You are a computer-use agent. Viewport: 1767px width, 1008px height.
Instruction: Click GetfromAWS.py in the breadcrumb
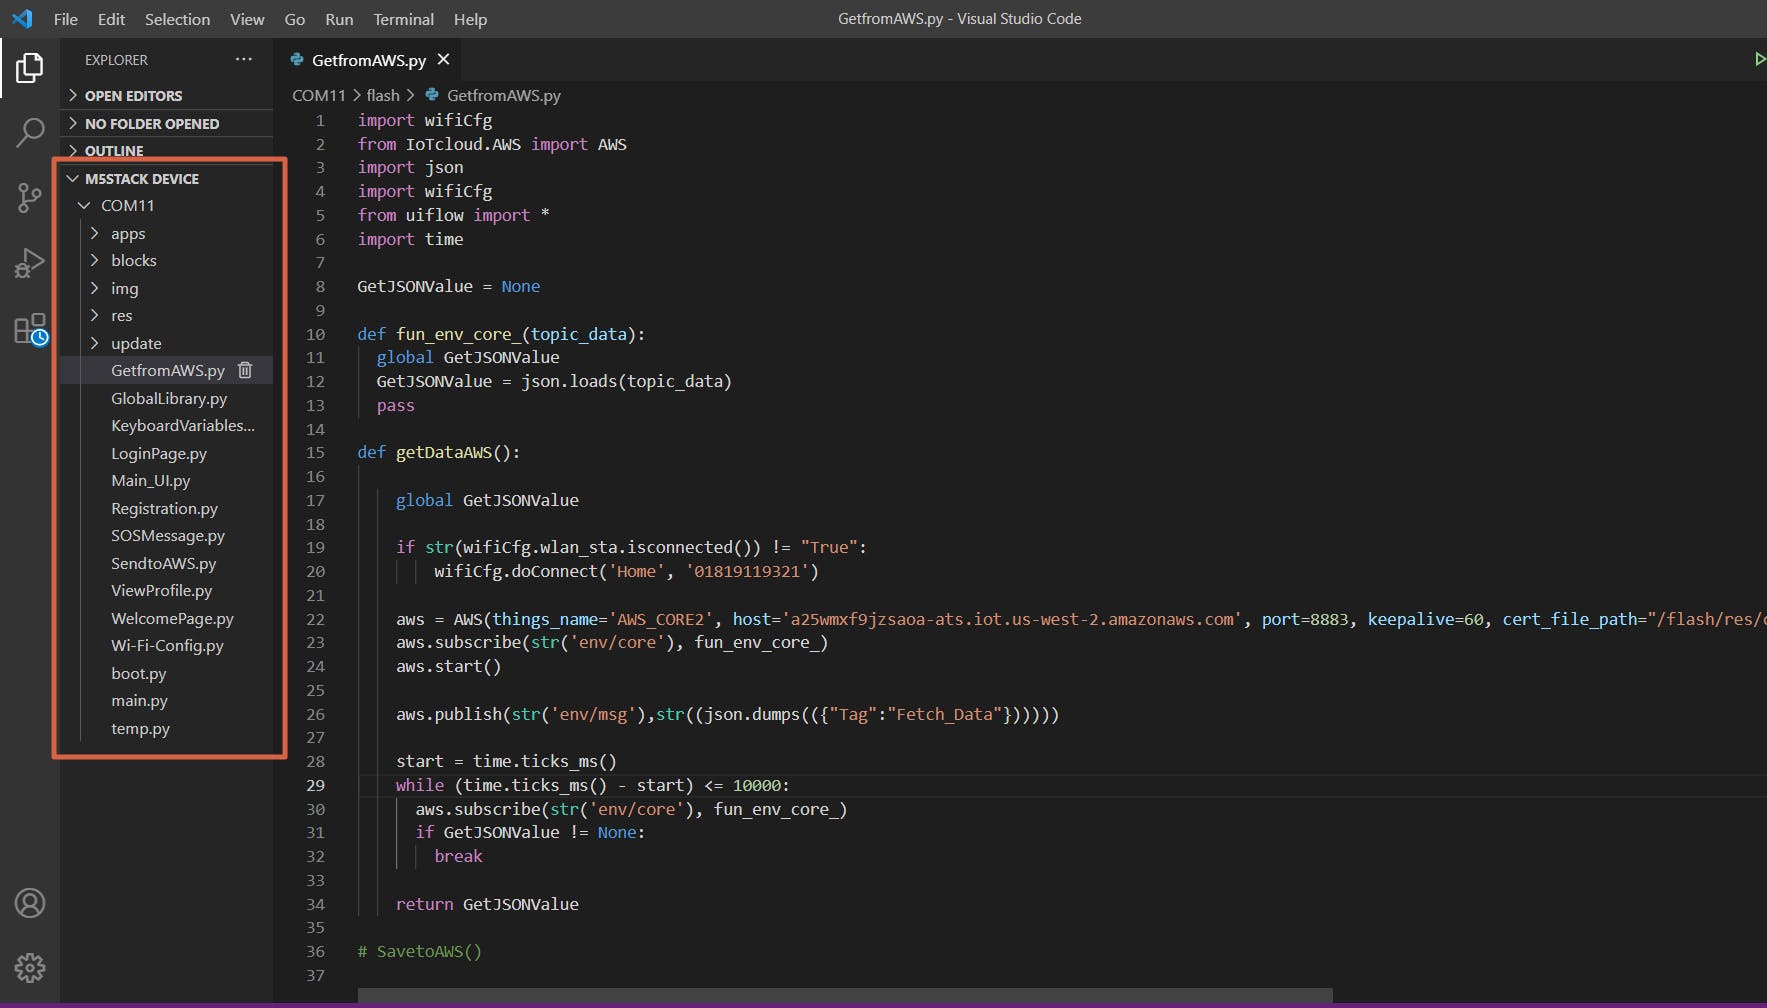(503, 96)
